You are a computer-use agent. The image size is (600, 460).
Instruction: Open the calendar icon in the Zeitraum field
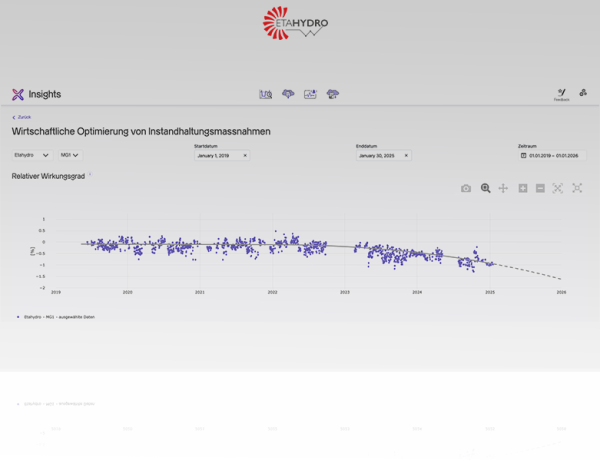523,155
